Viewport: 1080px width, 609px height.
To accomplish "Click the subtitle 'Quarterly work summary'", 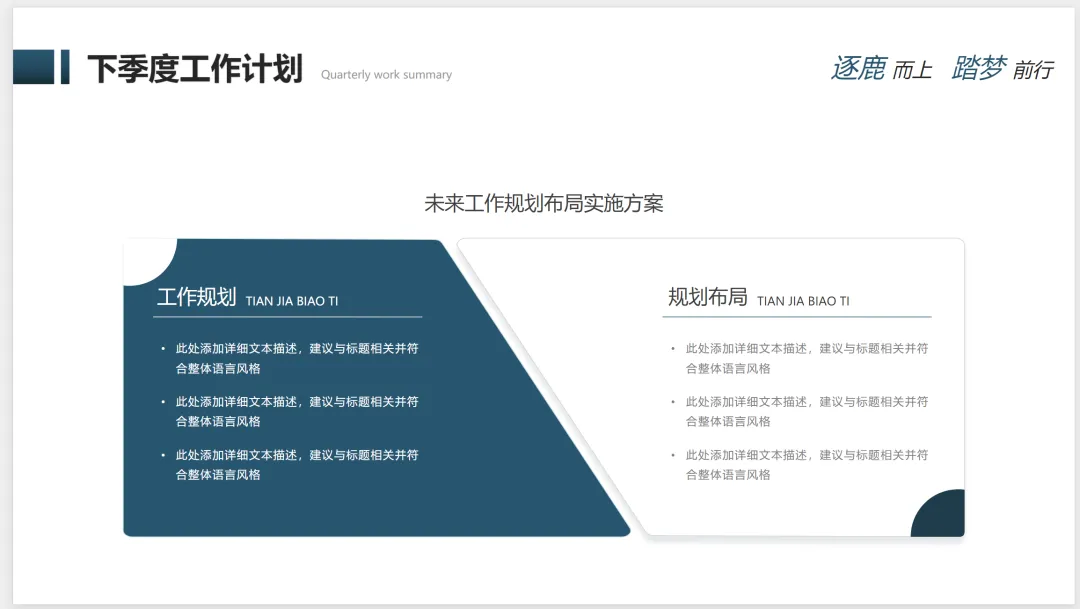I will (386, 74).
